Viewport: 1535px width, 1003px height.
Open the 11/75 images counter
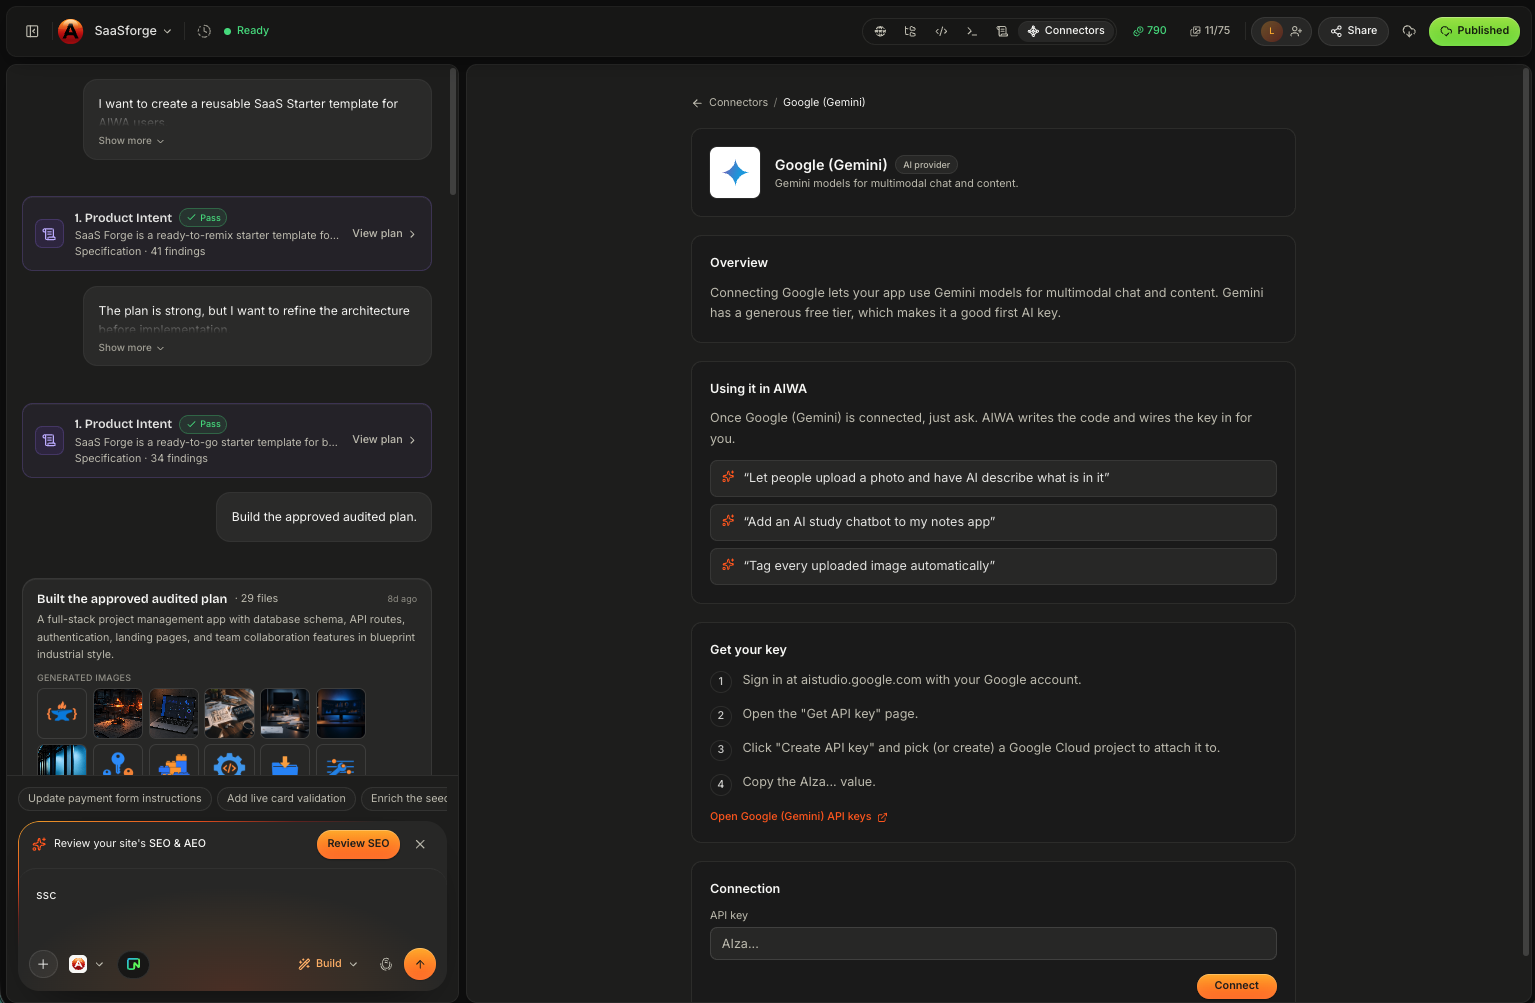click(x=1210, y=31)
